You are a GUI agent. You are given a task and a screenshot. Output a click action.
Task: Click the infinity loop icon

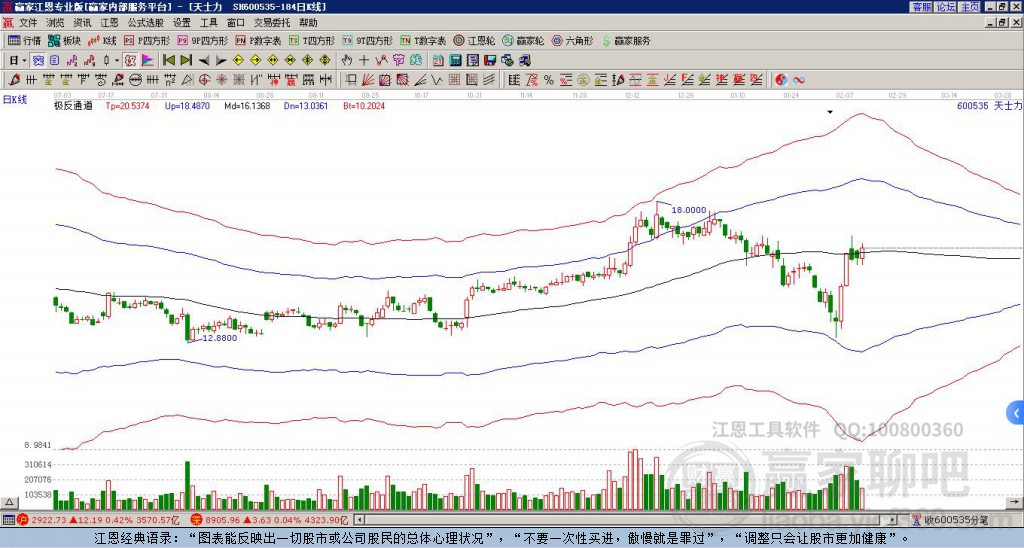pyautogui.click(x=798, y=80)
